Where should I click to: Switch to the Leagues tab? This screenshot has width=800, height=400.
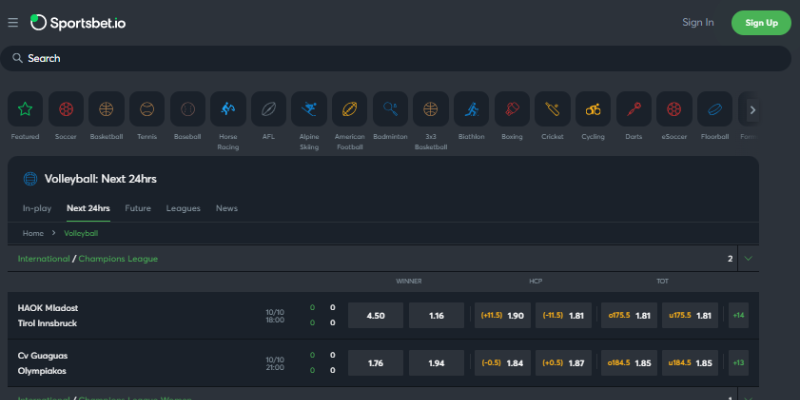pyautogui.click(x=183, y=208)
